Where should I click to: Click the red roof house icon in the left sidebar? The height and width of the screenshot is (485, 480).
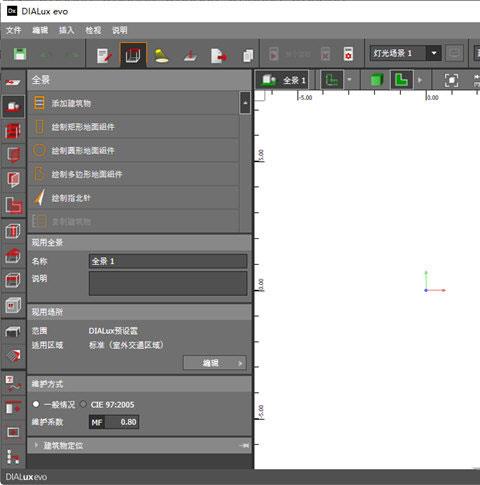(13, 256)
